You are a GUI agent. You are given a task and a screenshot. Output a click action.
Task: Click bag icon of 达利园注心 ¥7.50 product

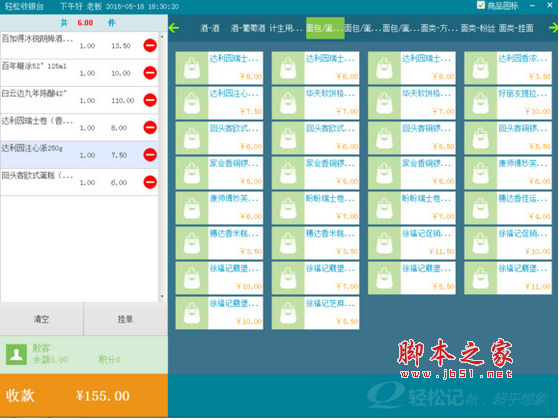[x=192, y=103]
